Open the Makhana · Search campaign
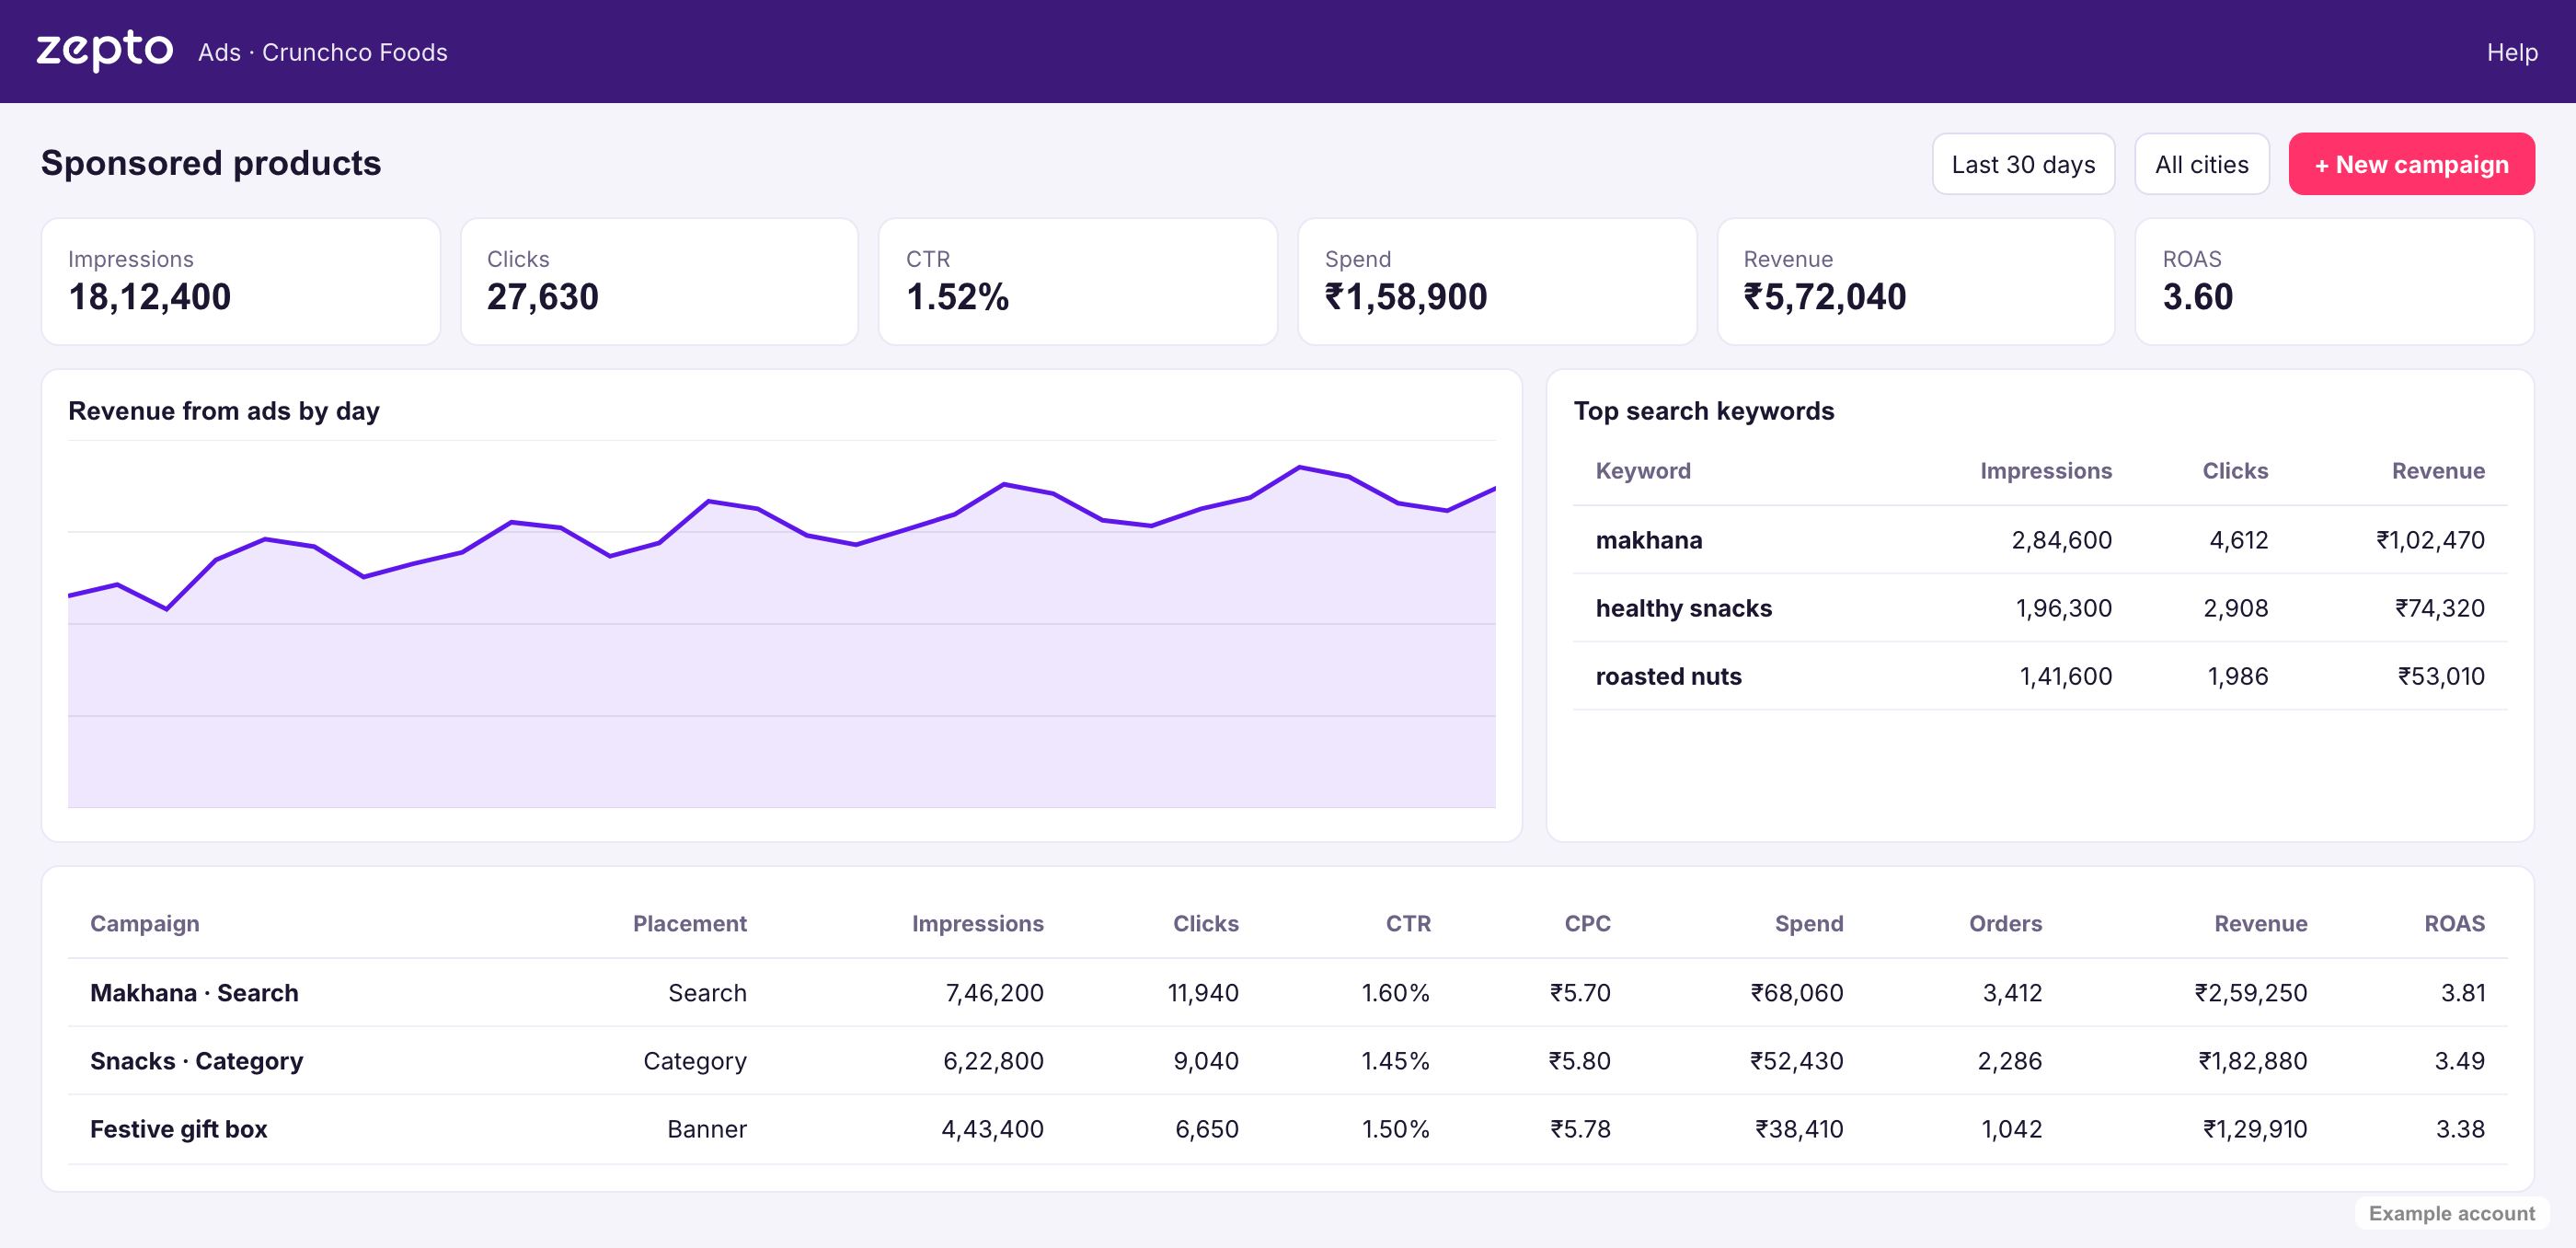Image resolution: width=2576 pixels, height=1248 pixels. tap(194, 993)
